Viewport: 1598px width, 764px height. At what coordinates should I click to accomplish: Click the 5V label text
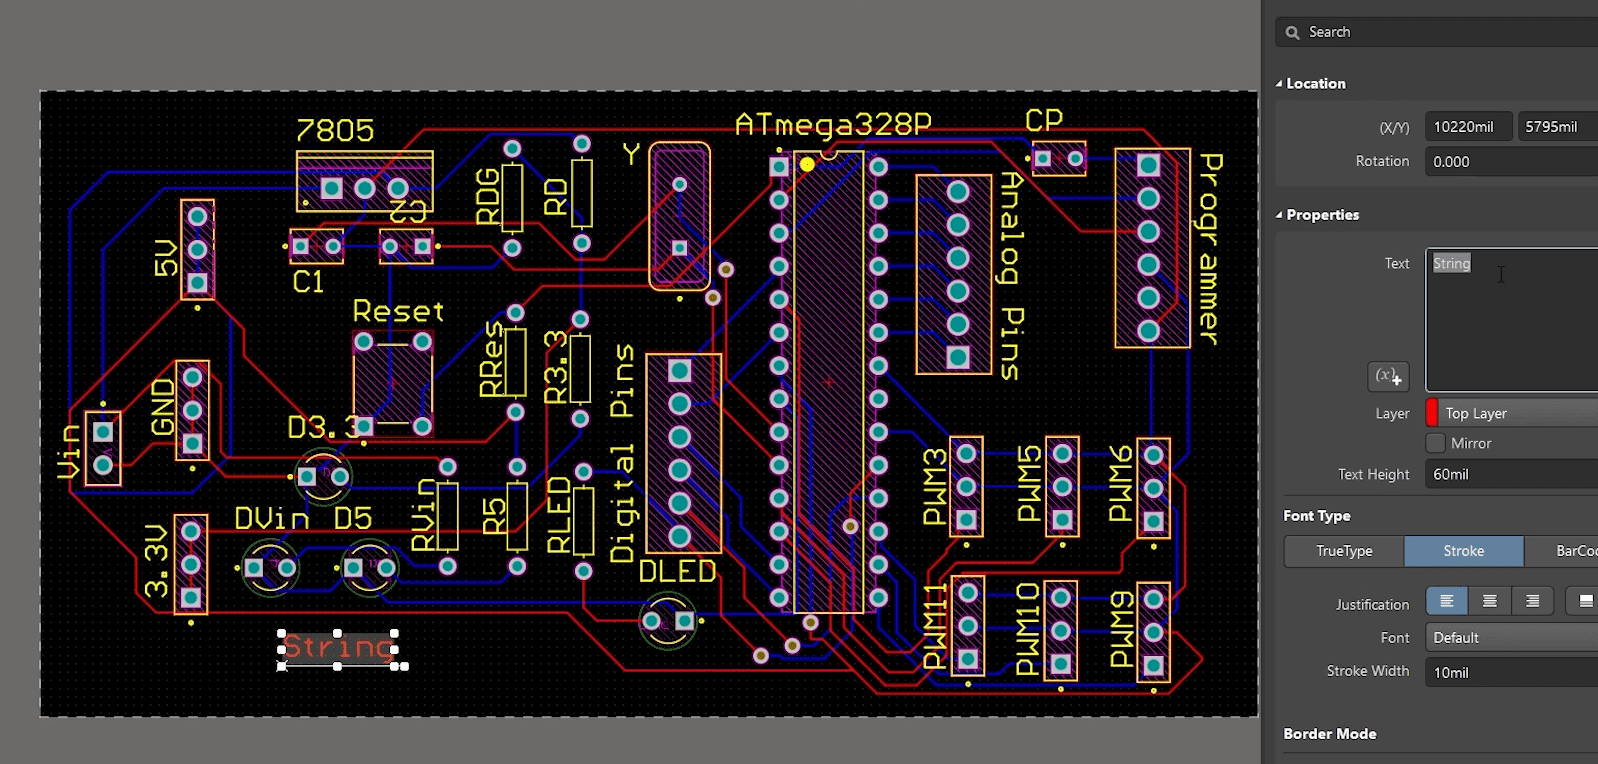tap(166, 258)
